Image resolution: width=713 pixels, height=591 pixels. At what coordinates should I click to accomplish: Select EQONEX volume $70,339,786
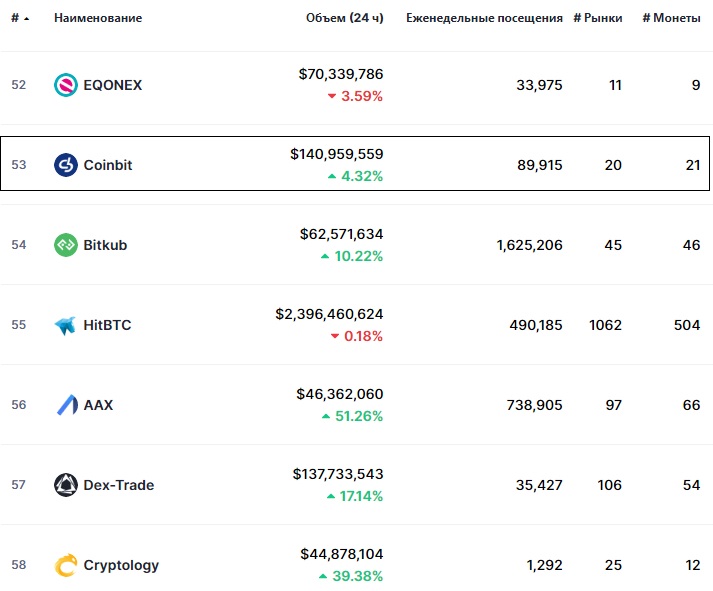point(341,74)
